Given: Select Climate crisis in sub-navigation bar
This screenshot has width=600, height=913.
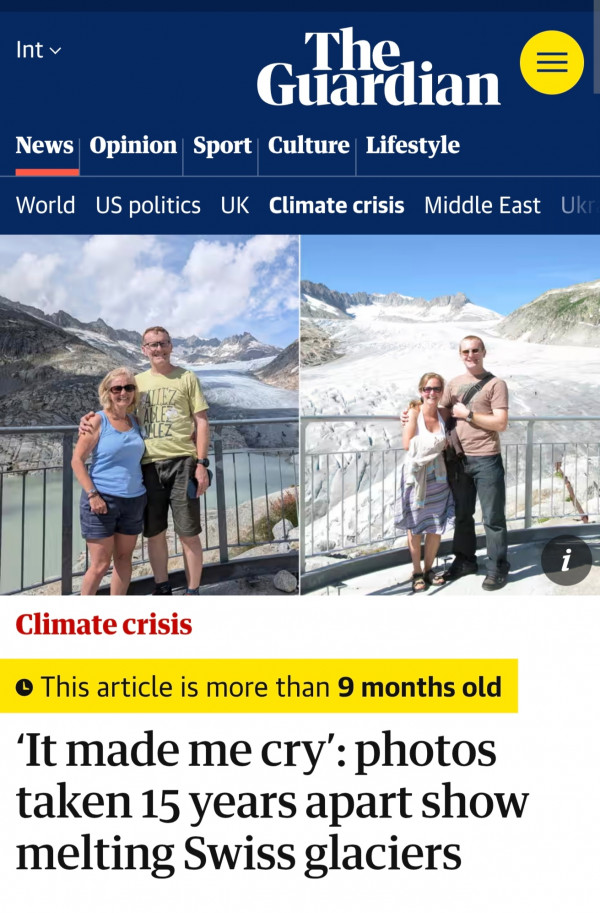Looking at the screenshot, I should point(337,206).
